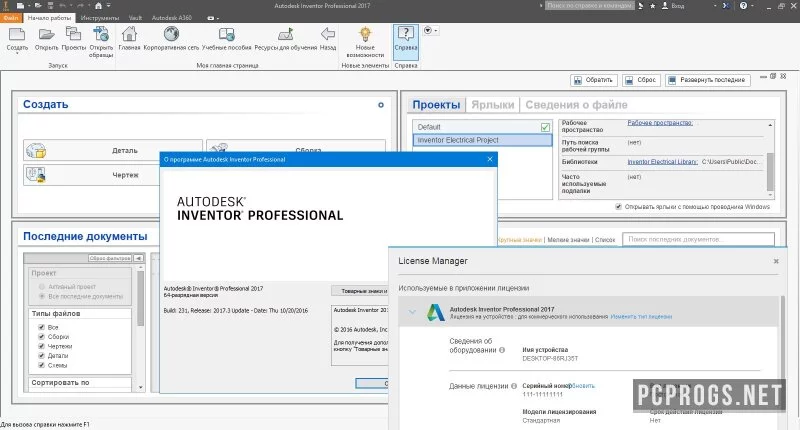Open Корпоративная сеть globe icon
This screenshot has height=430, width=800.
point(171,34)
